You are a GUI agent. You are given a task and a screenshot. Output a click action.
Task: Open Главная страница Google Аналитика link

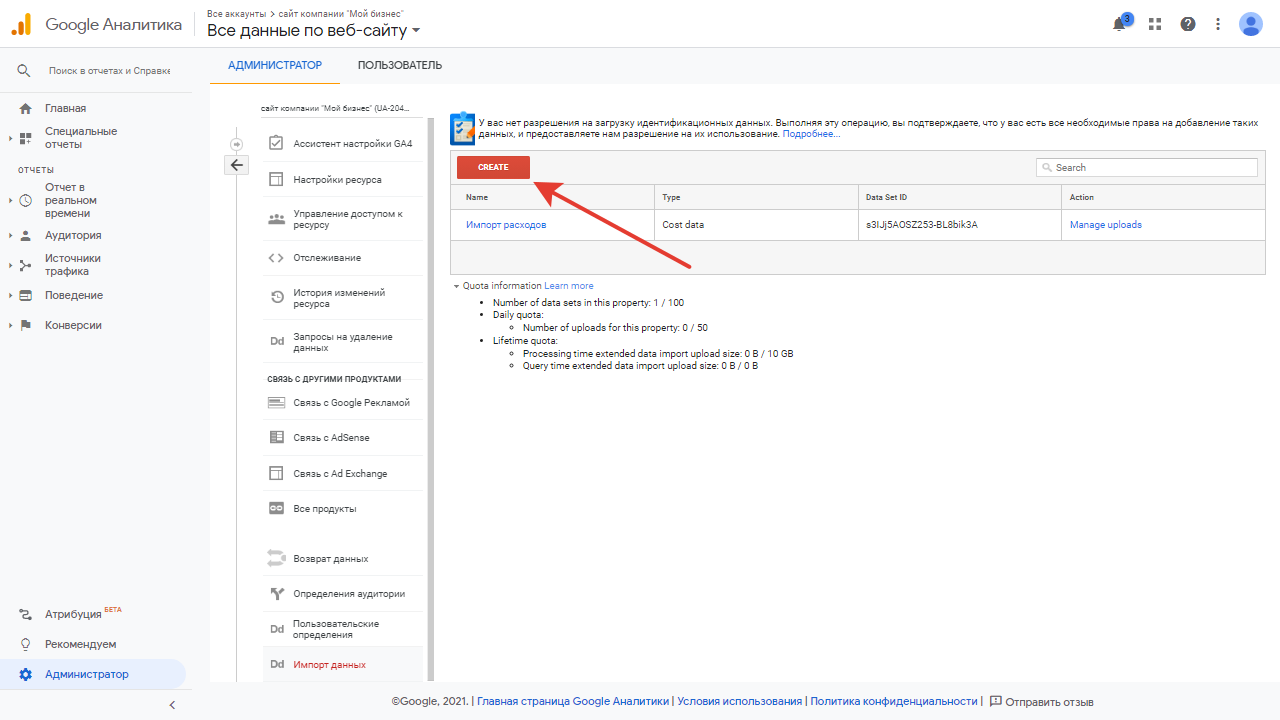point(573,702)
